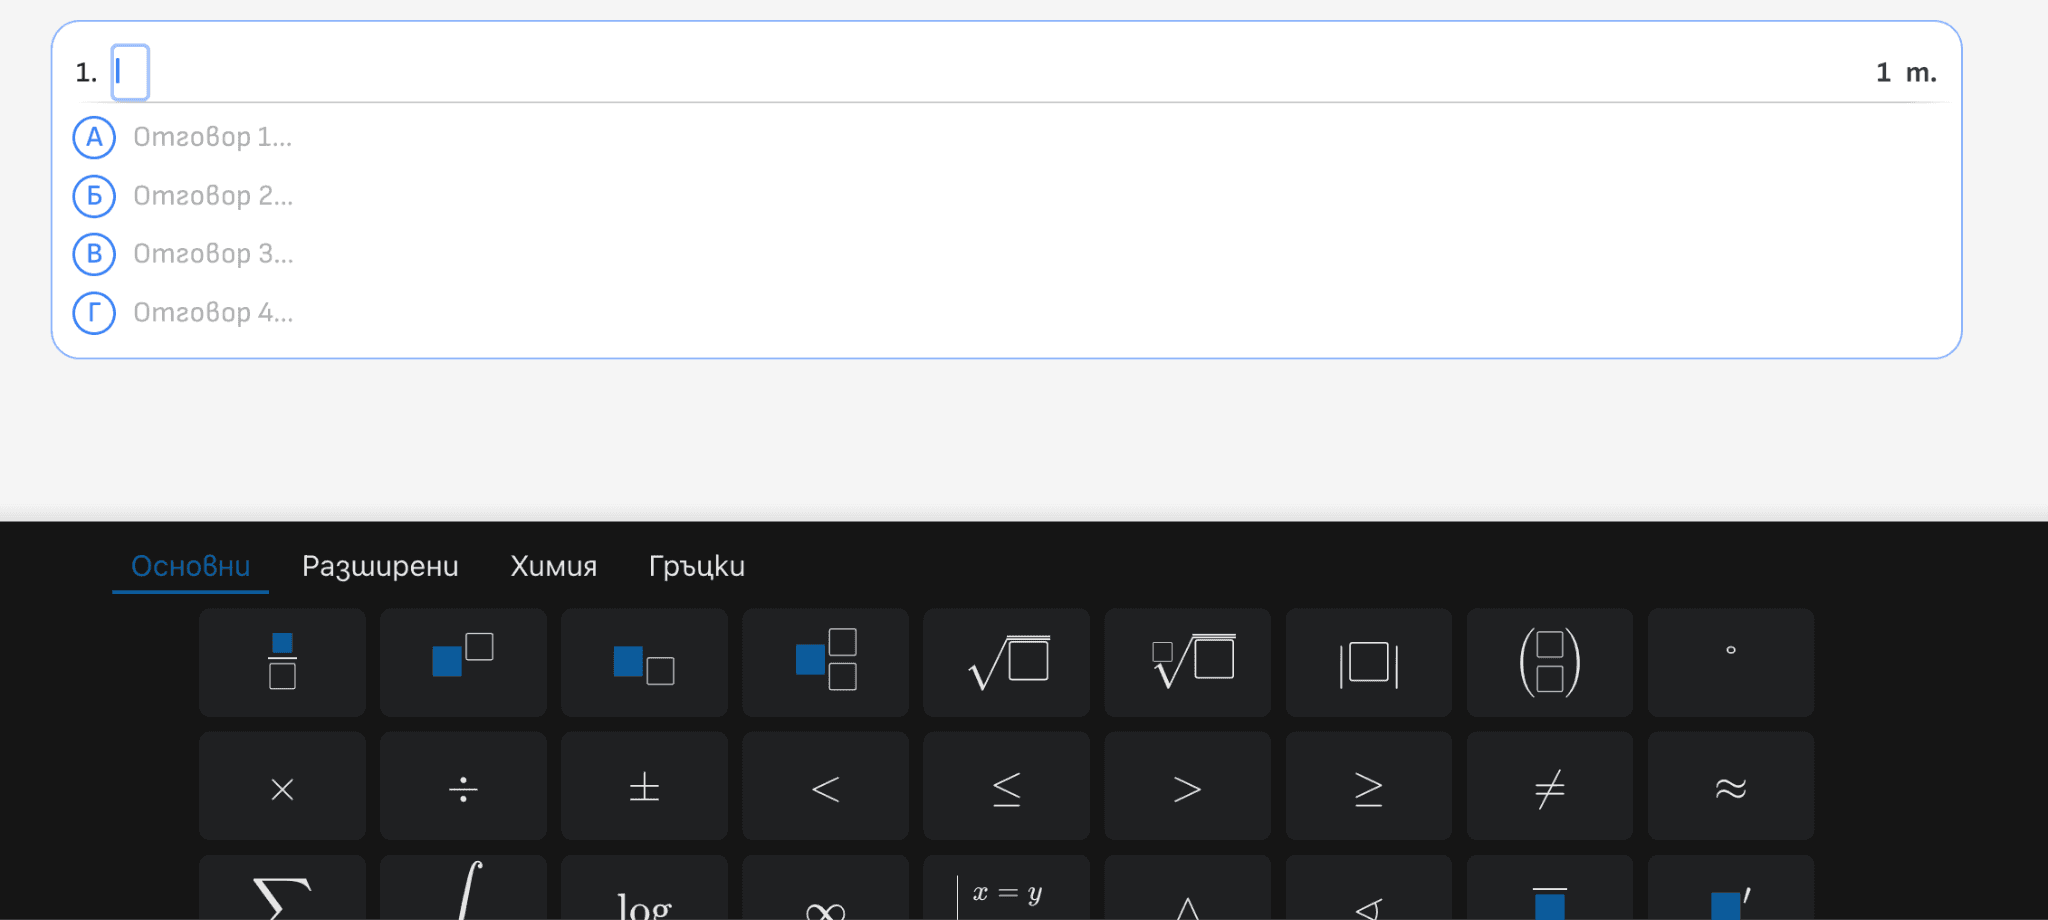
Task: Insert the degree symbol
Action: click(x=1730, y=662)
